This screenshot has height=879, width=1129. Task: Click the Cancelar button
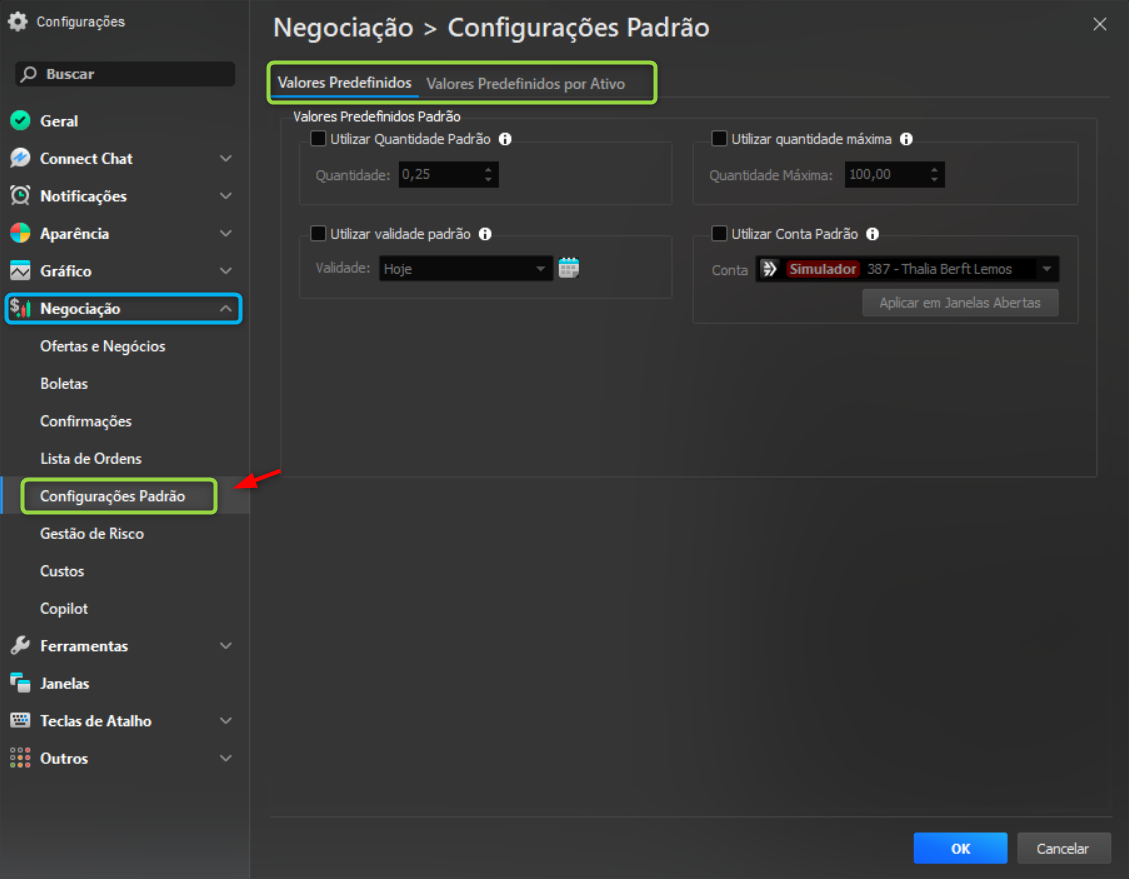click(x=1063, y=848)
